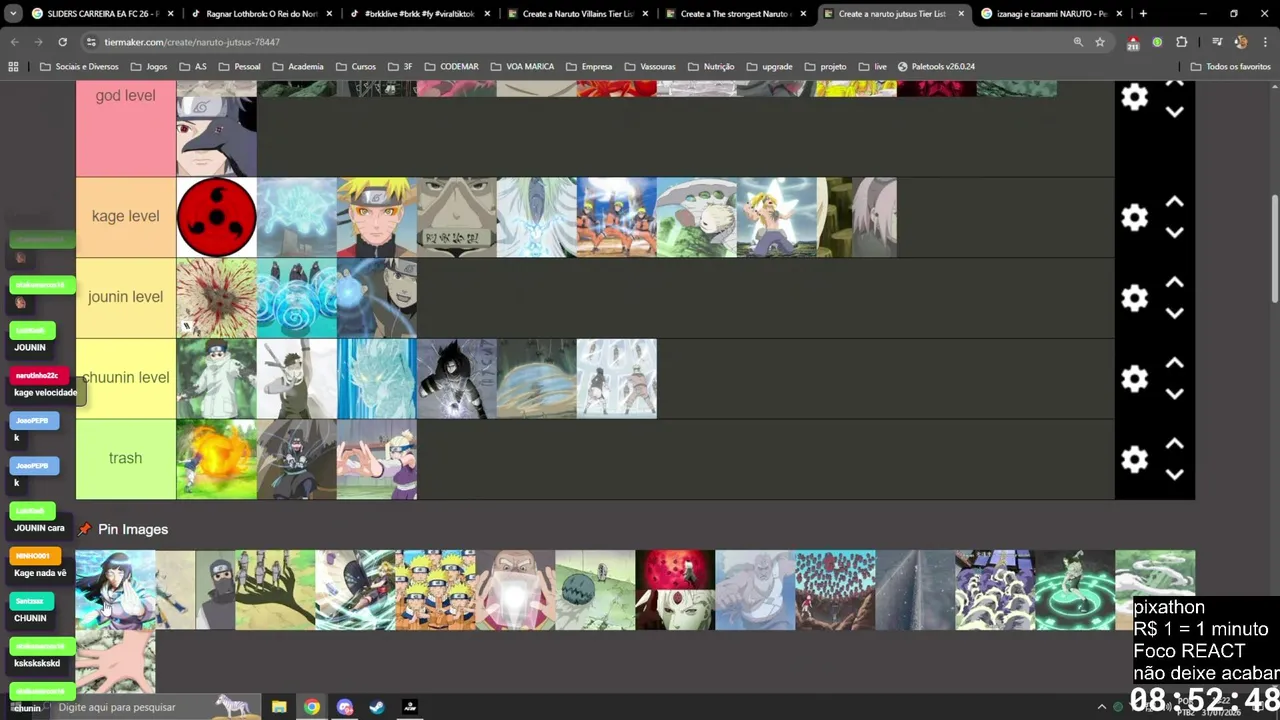This screenshot has width=1280, height=720.
Task: Go back in browser history
Action: tap(14, 42)
